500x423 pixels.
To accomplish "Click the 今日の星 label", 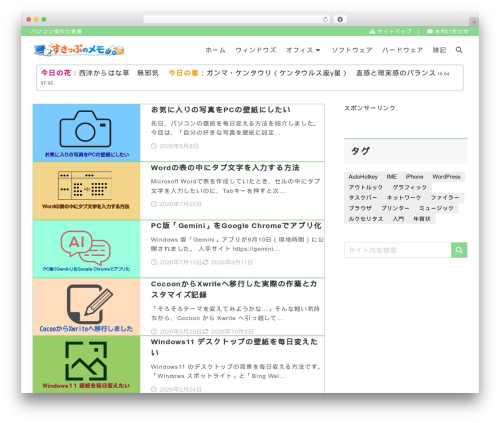I will point(183,73).
